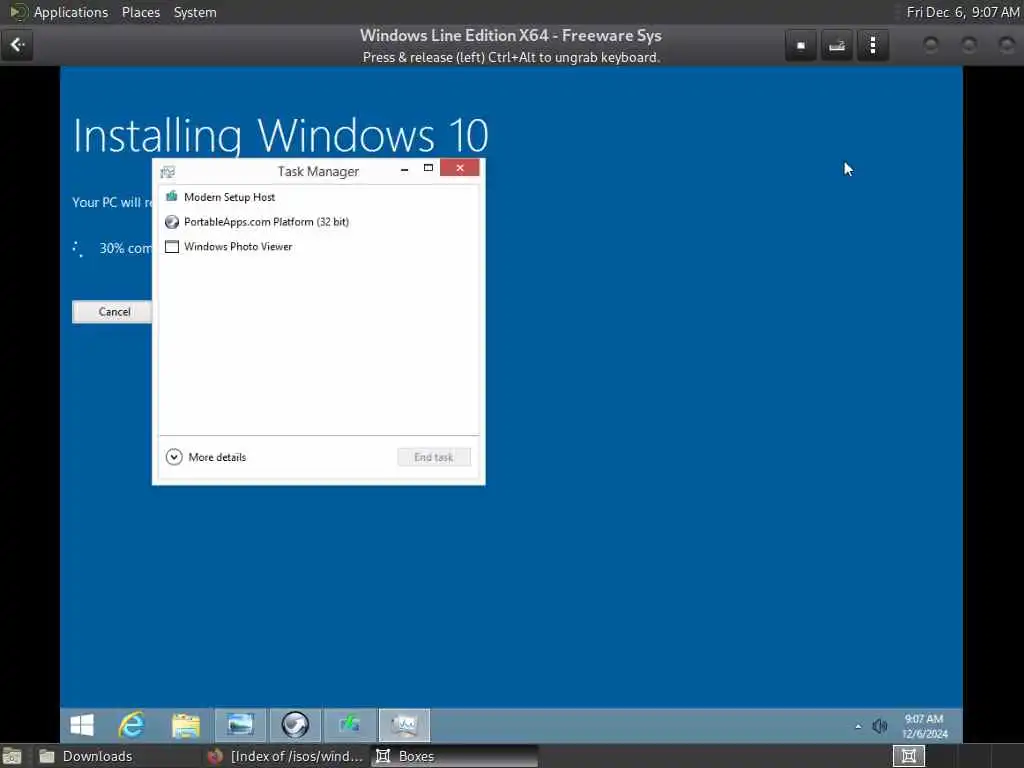This screenshot has width=1024, height=768.
Task: Open the Boxes three-dot actions menu
Action: click(872, 46)
